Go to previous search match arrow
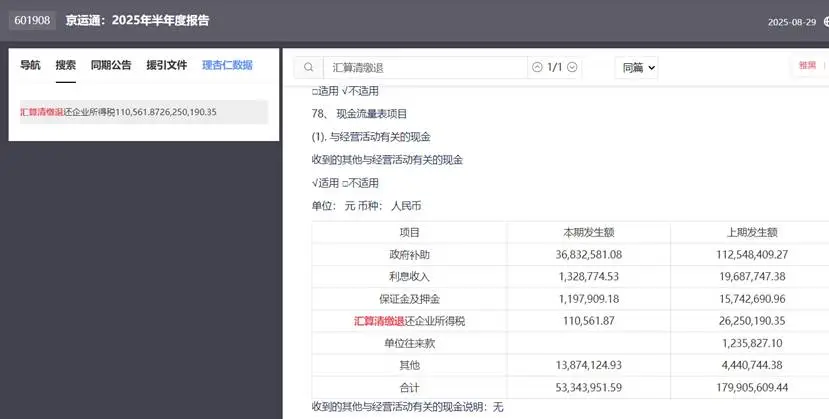 click(537, 67)
